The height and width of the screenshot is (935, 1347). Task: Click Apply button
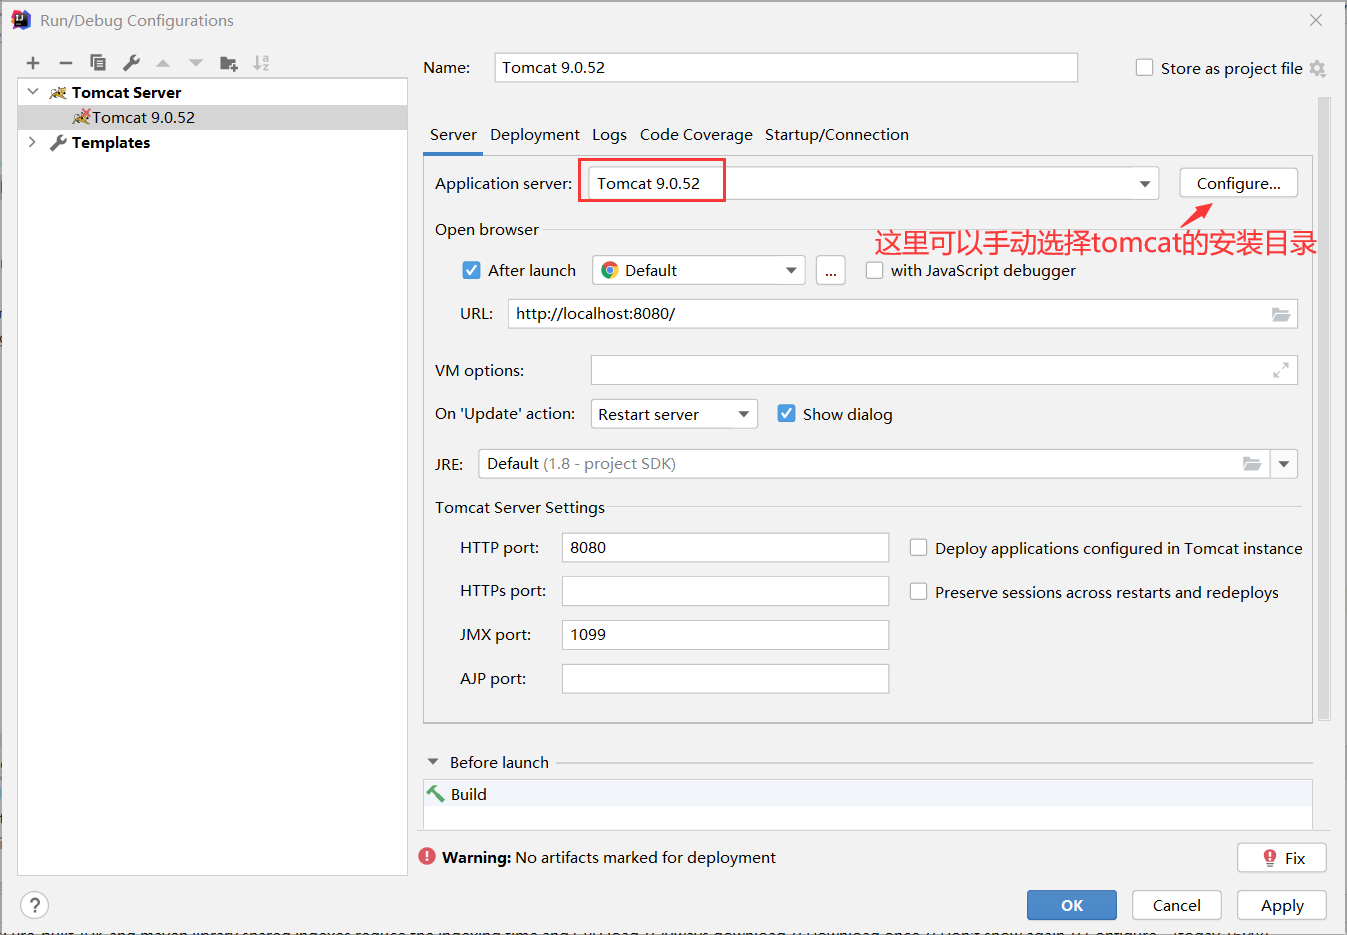pos(1282,905)
